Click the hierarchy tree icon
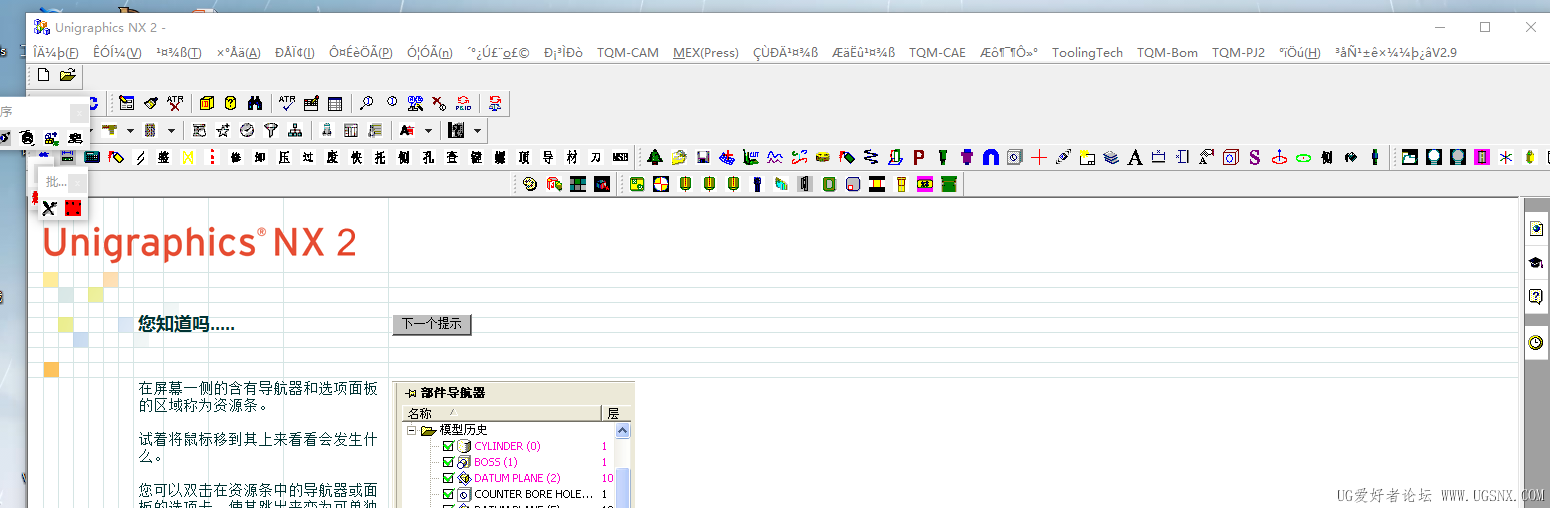 [x=295, y=130]
